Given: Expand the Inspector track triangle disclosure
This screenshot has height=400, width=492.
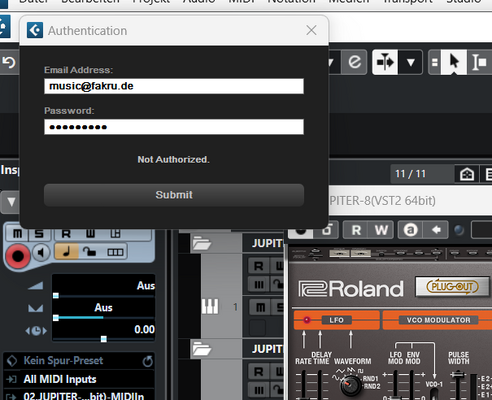Looking at the screenshot, I should [11, 202].
